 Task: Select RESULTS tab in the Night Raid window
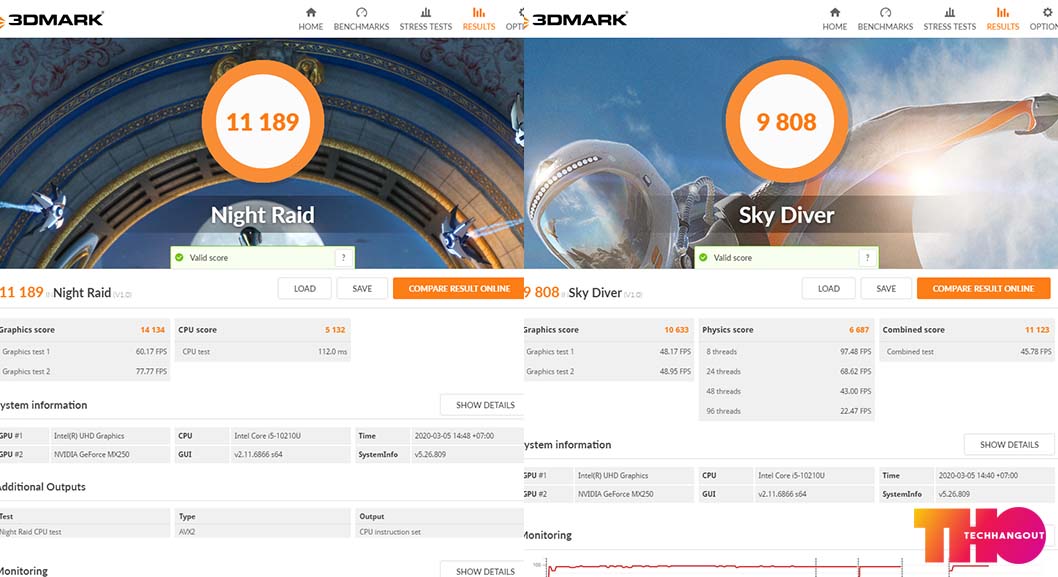click(478, 19)
